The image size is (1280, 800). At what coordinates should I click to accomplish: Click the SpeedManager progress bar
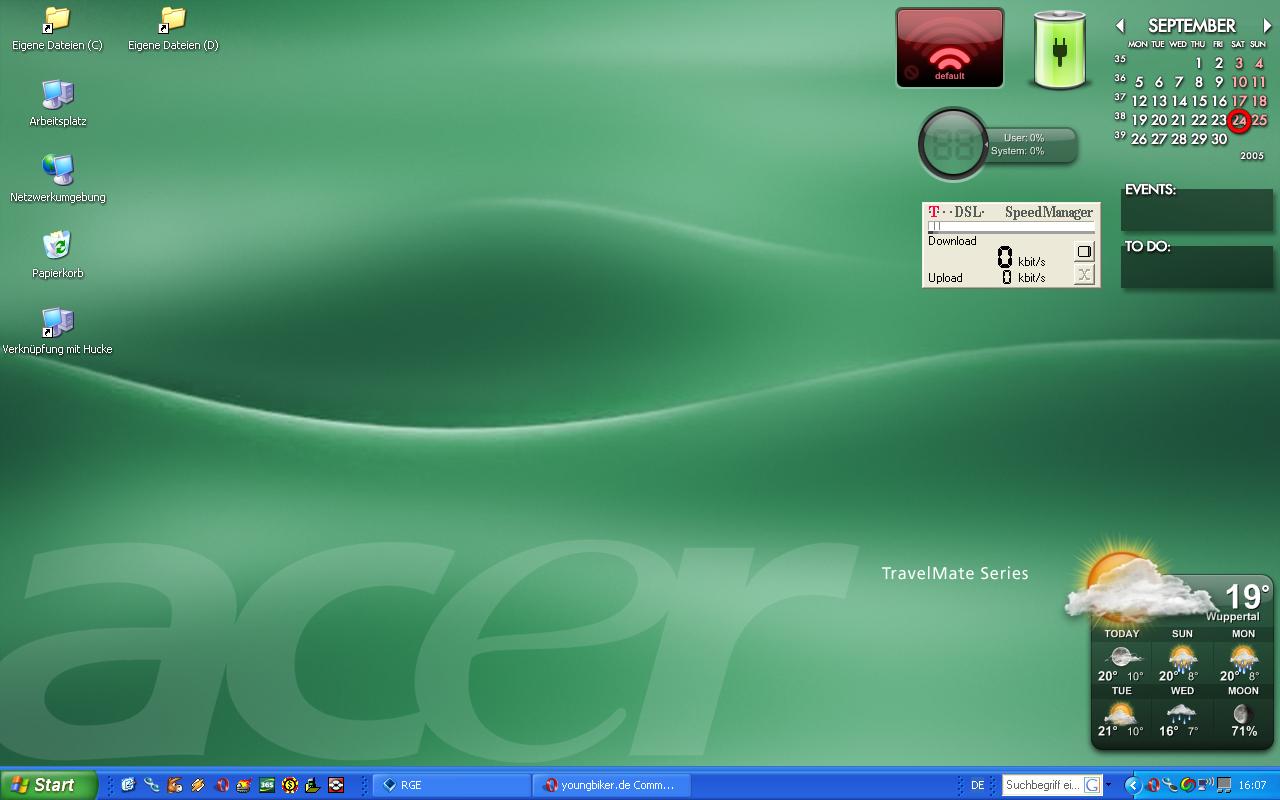[1011, 227]
